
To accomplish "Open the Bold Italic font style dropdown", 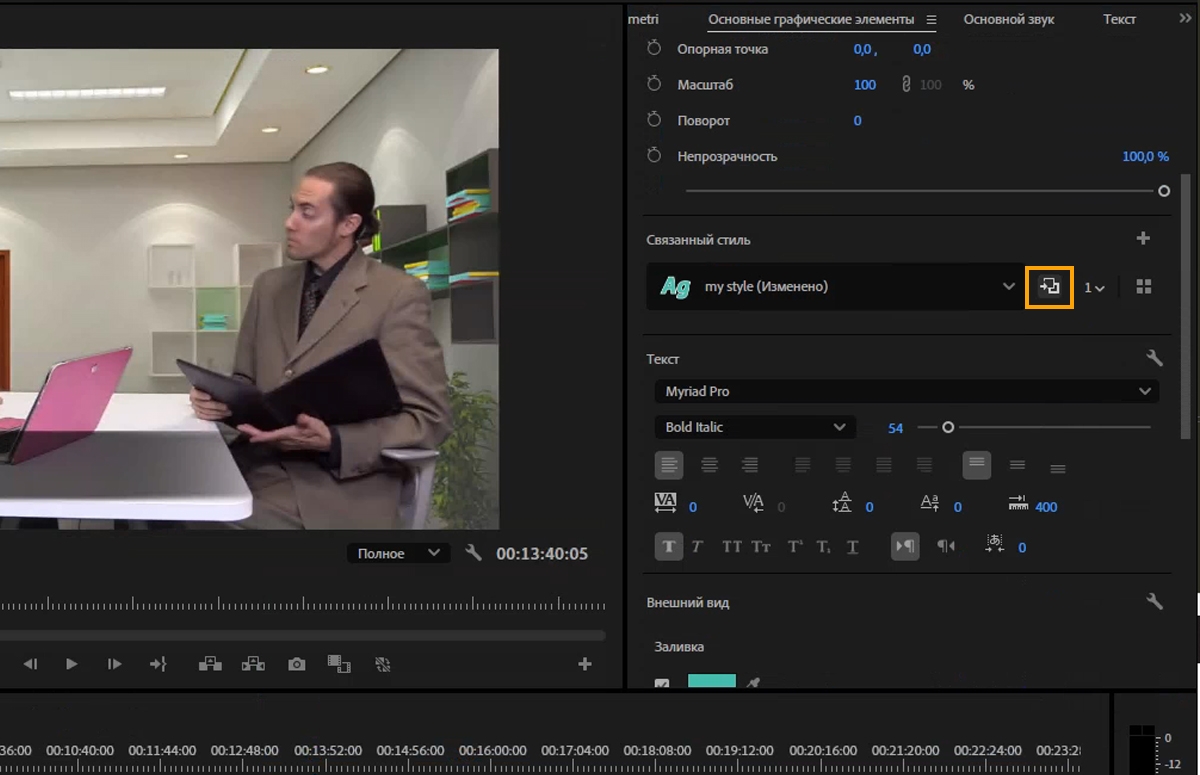I will (x=755, y=427).
